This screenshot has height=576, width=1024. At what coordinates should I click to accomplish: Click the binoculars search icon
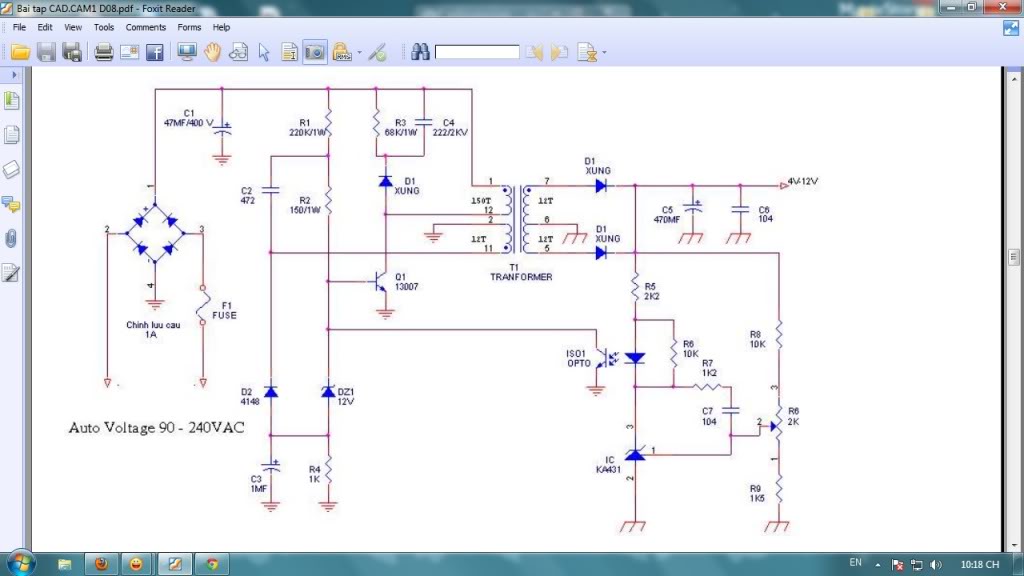pyautogui.click(x=420, y=52)
